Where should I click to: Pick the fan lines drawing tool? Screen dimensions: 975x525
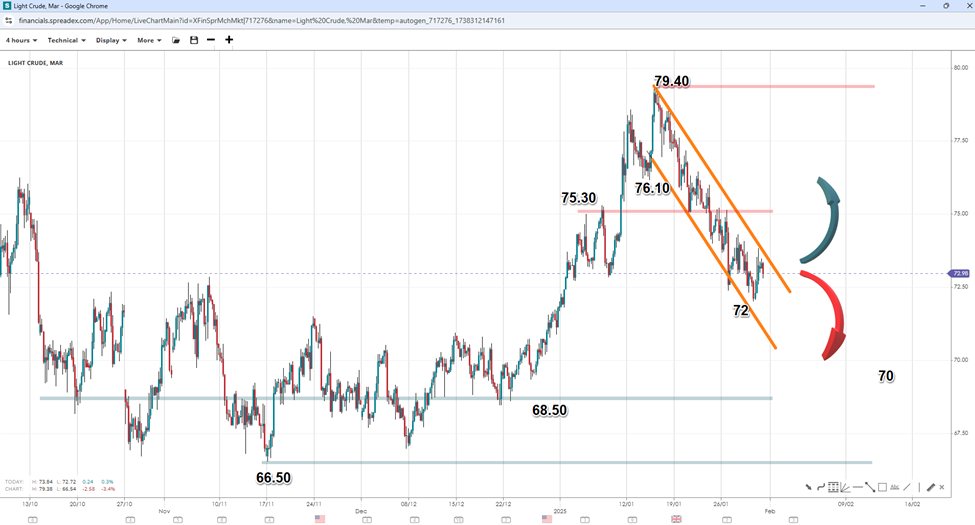pos(845,487)
